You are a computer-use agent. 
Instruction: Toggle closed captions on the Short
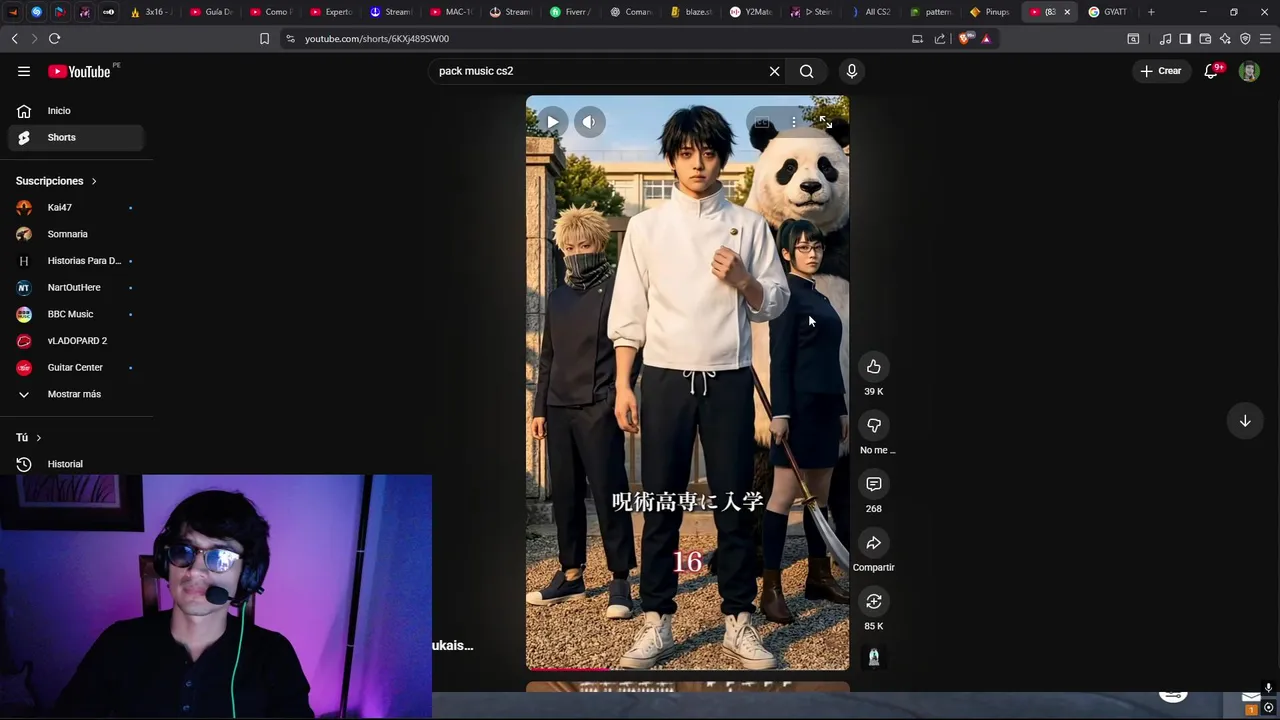[762, 122]
